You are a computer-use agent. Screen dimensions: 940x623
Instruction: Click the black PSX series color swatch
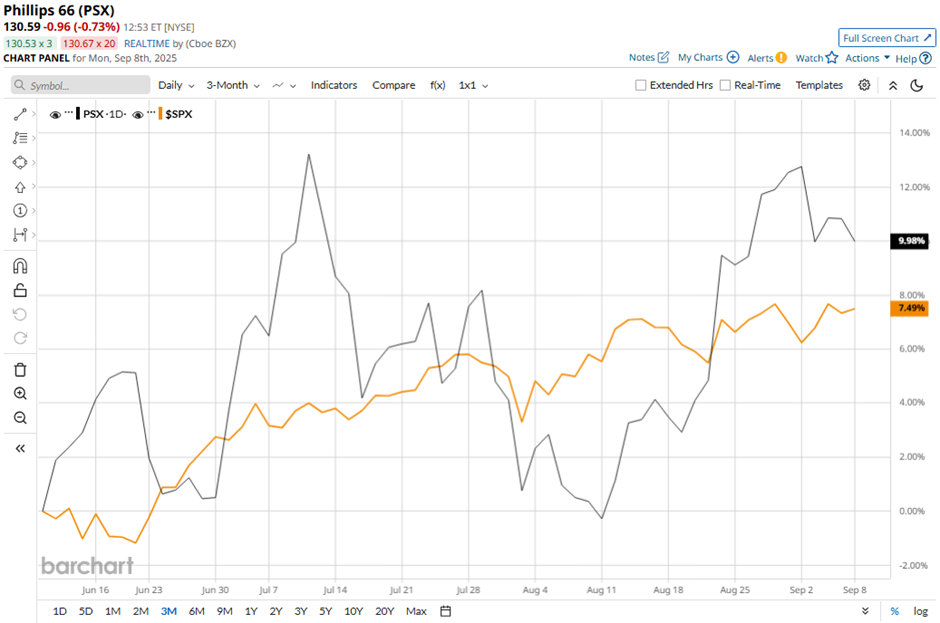78,114
